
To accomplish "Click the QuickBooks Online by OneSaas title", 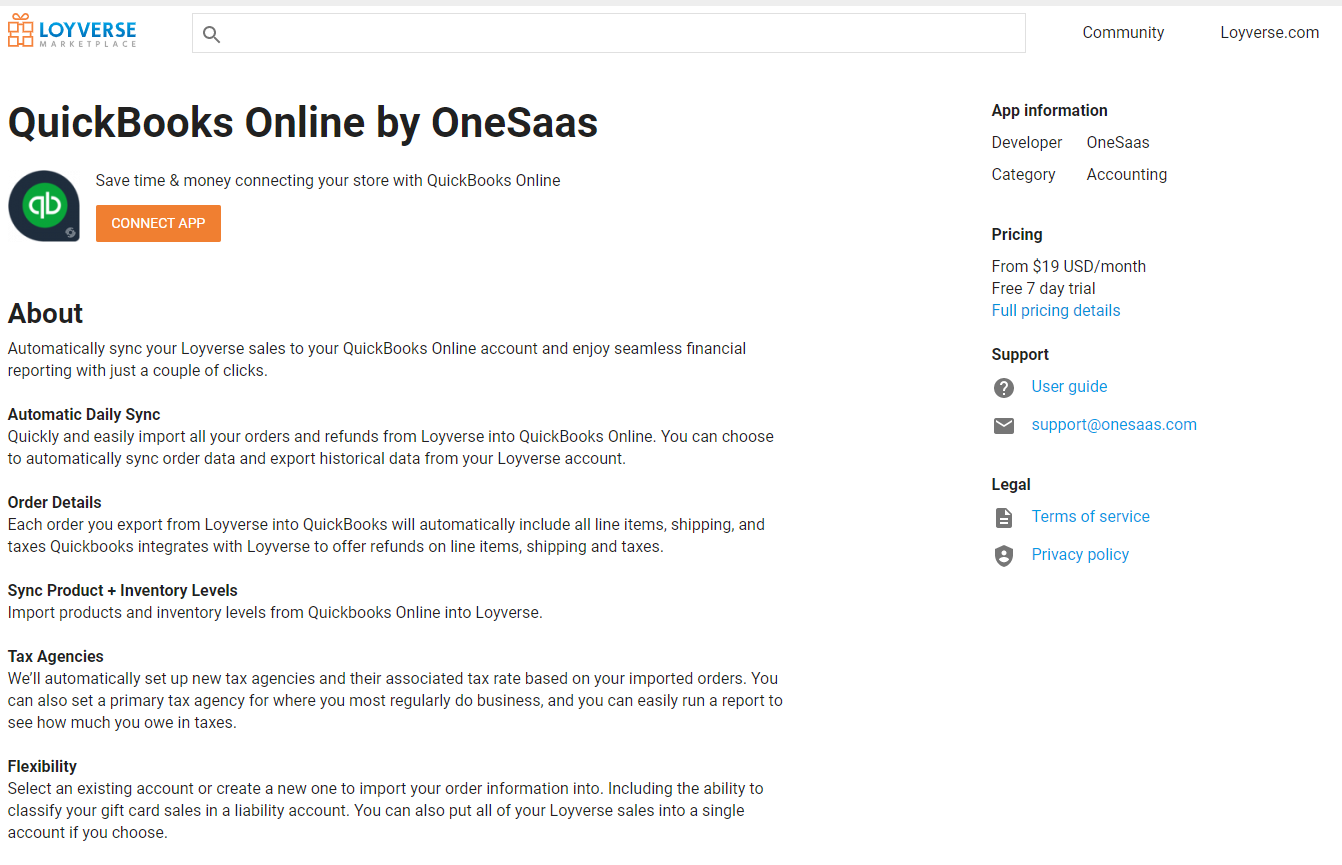I will coord(303,123).
